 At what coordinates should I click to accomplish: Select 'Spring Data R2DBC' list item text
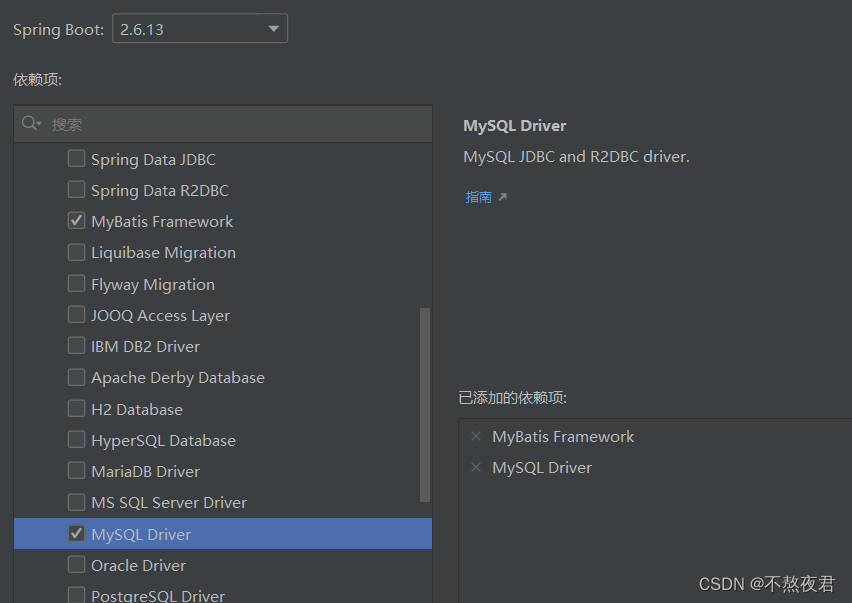(160, 190)
